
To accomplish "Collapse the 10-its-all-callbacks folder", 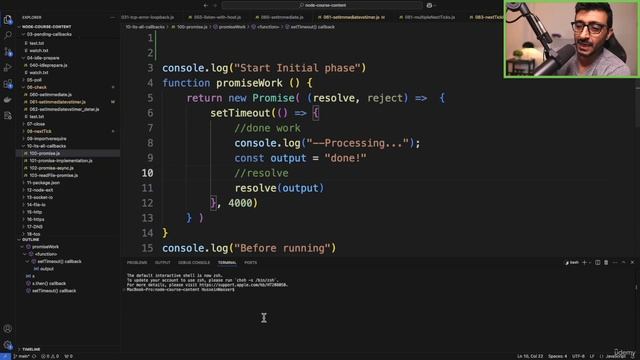I will 46,146.
